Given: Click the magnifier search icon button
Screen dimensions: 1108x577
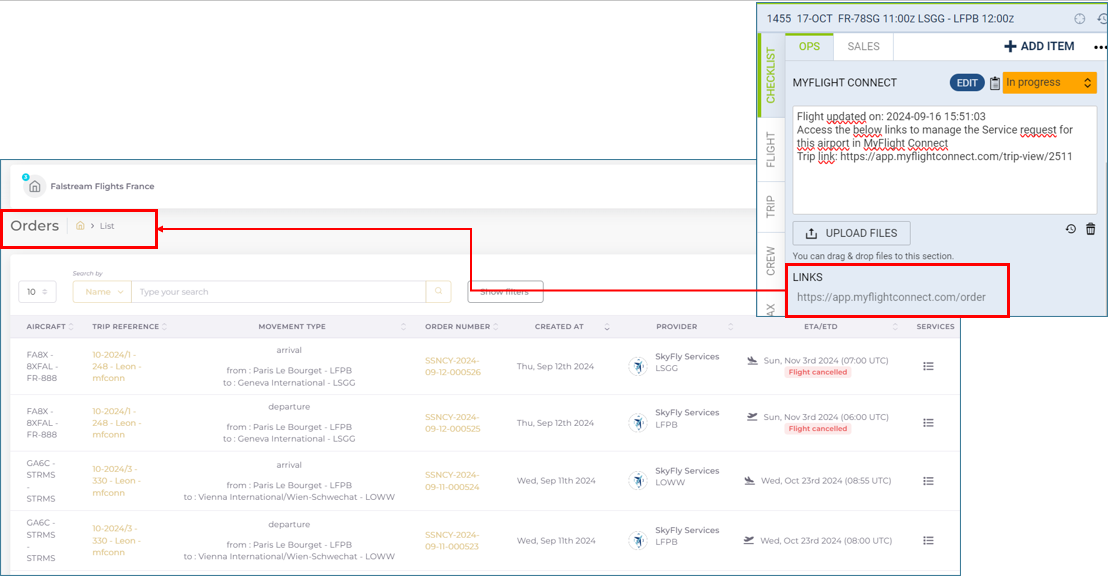Looking at the screenshot, I should coord(438,291).
